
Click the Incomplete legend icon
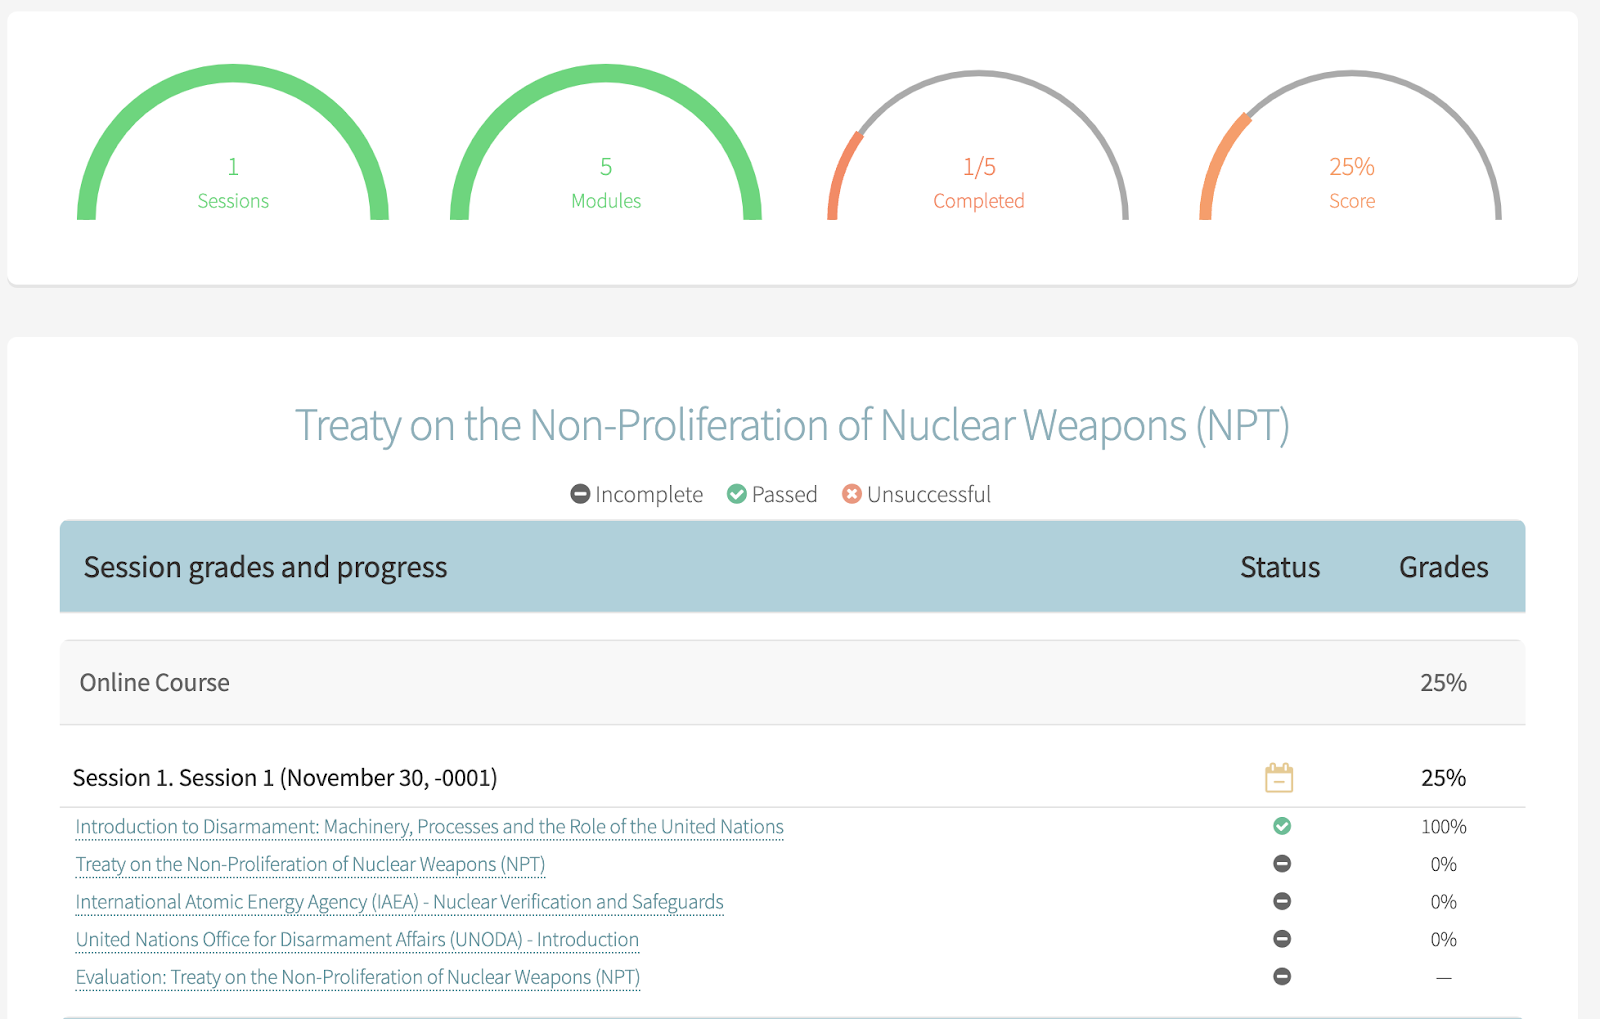580,494
